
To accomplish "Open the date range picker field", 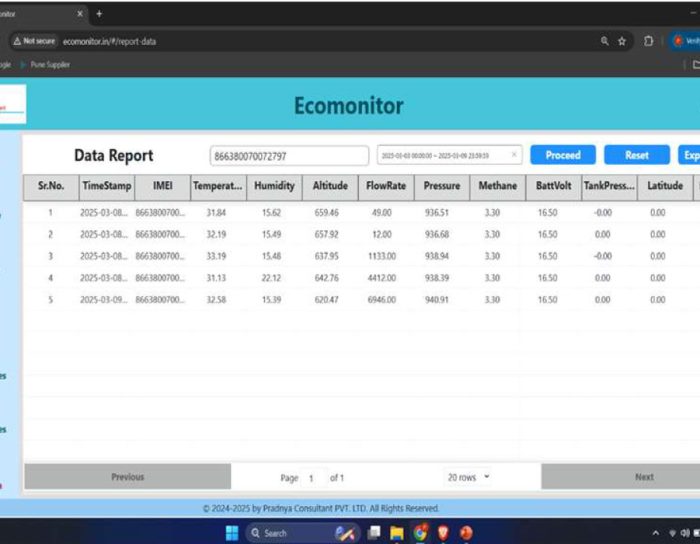I will 442,155.
